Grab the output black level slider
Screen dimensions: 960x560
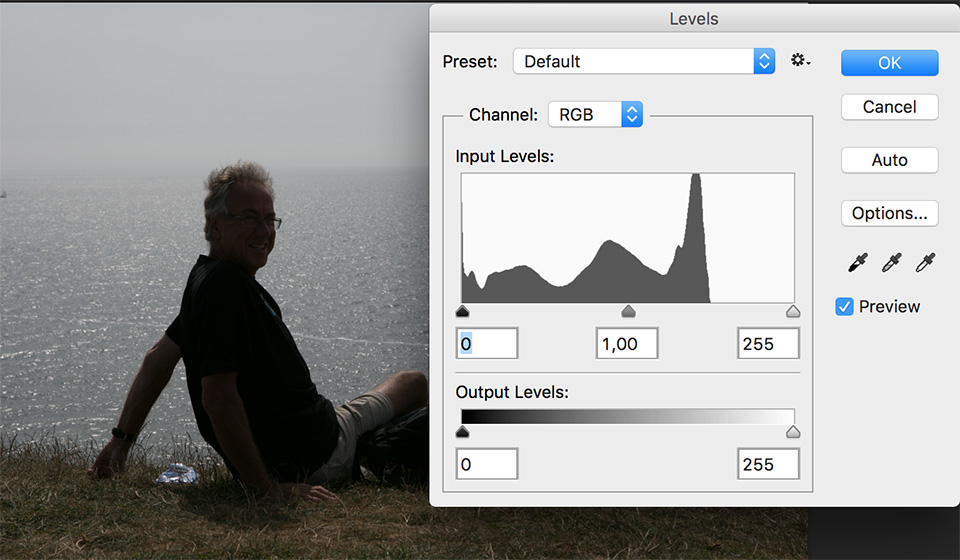tap(463, 432)
